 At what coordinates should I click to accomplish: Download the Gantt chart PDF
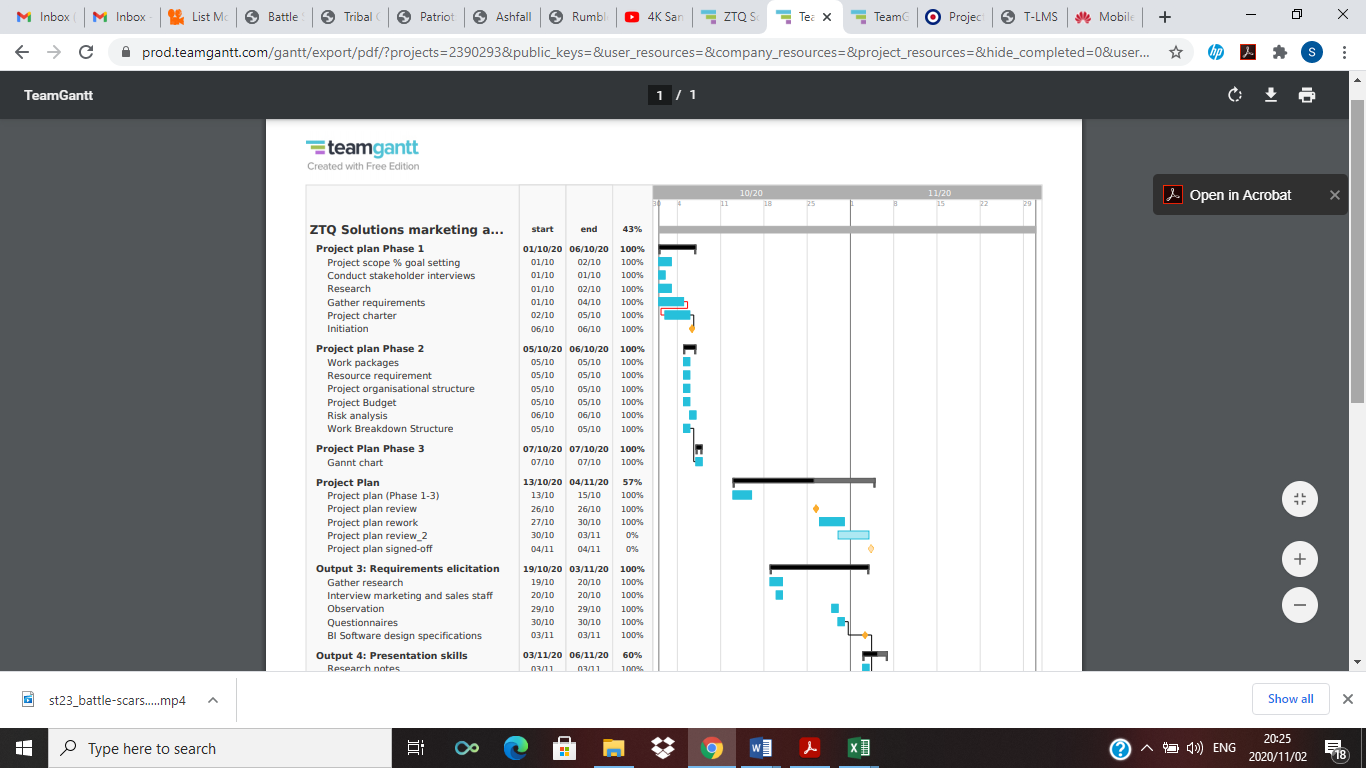point(1270,95)
